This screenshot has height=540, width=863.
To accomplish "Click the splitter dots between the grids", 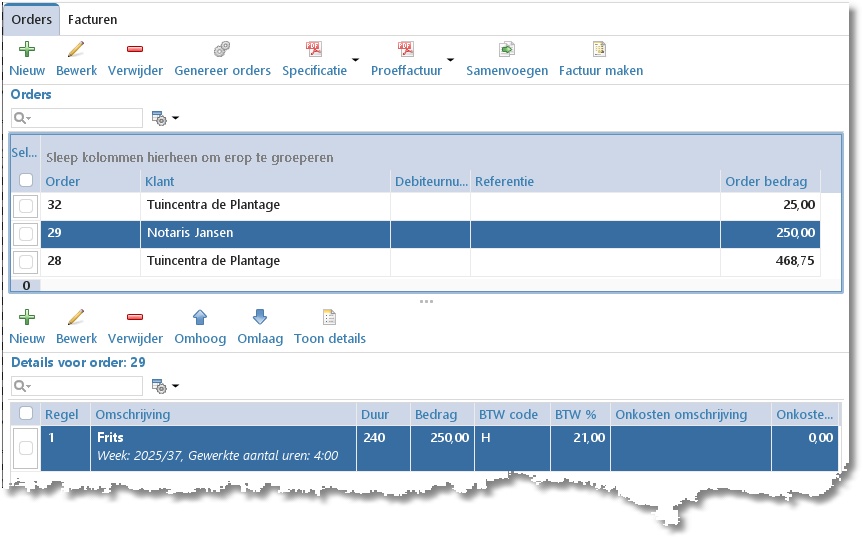I will coord(426,302).
